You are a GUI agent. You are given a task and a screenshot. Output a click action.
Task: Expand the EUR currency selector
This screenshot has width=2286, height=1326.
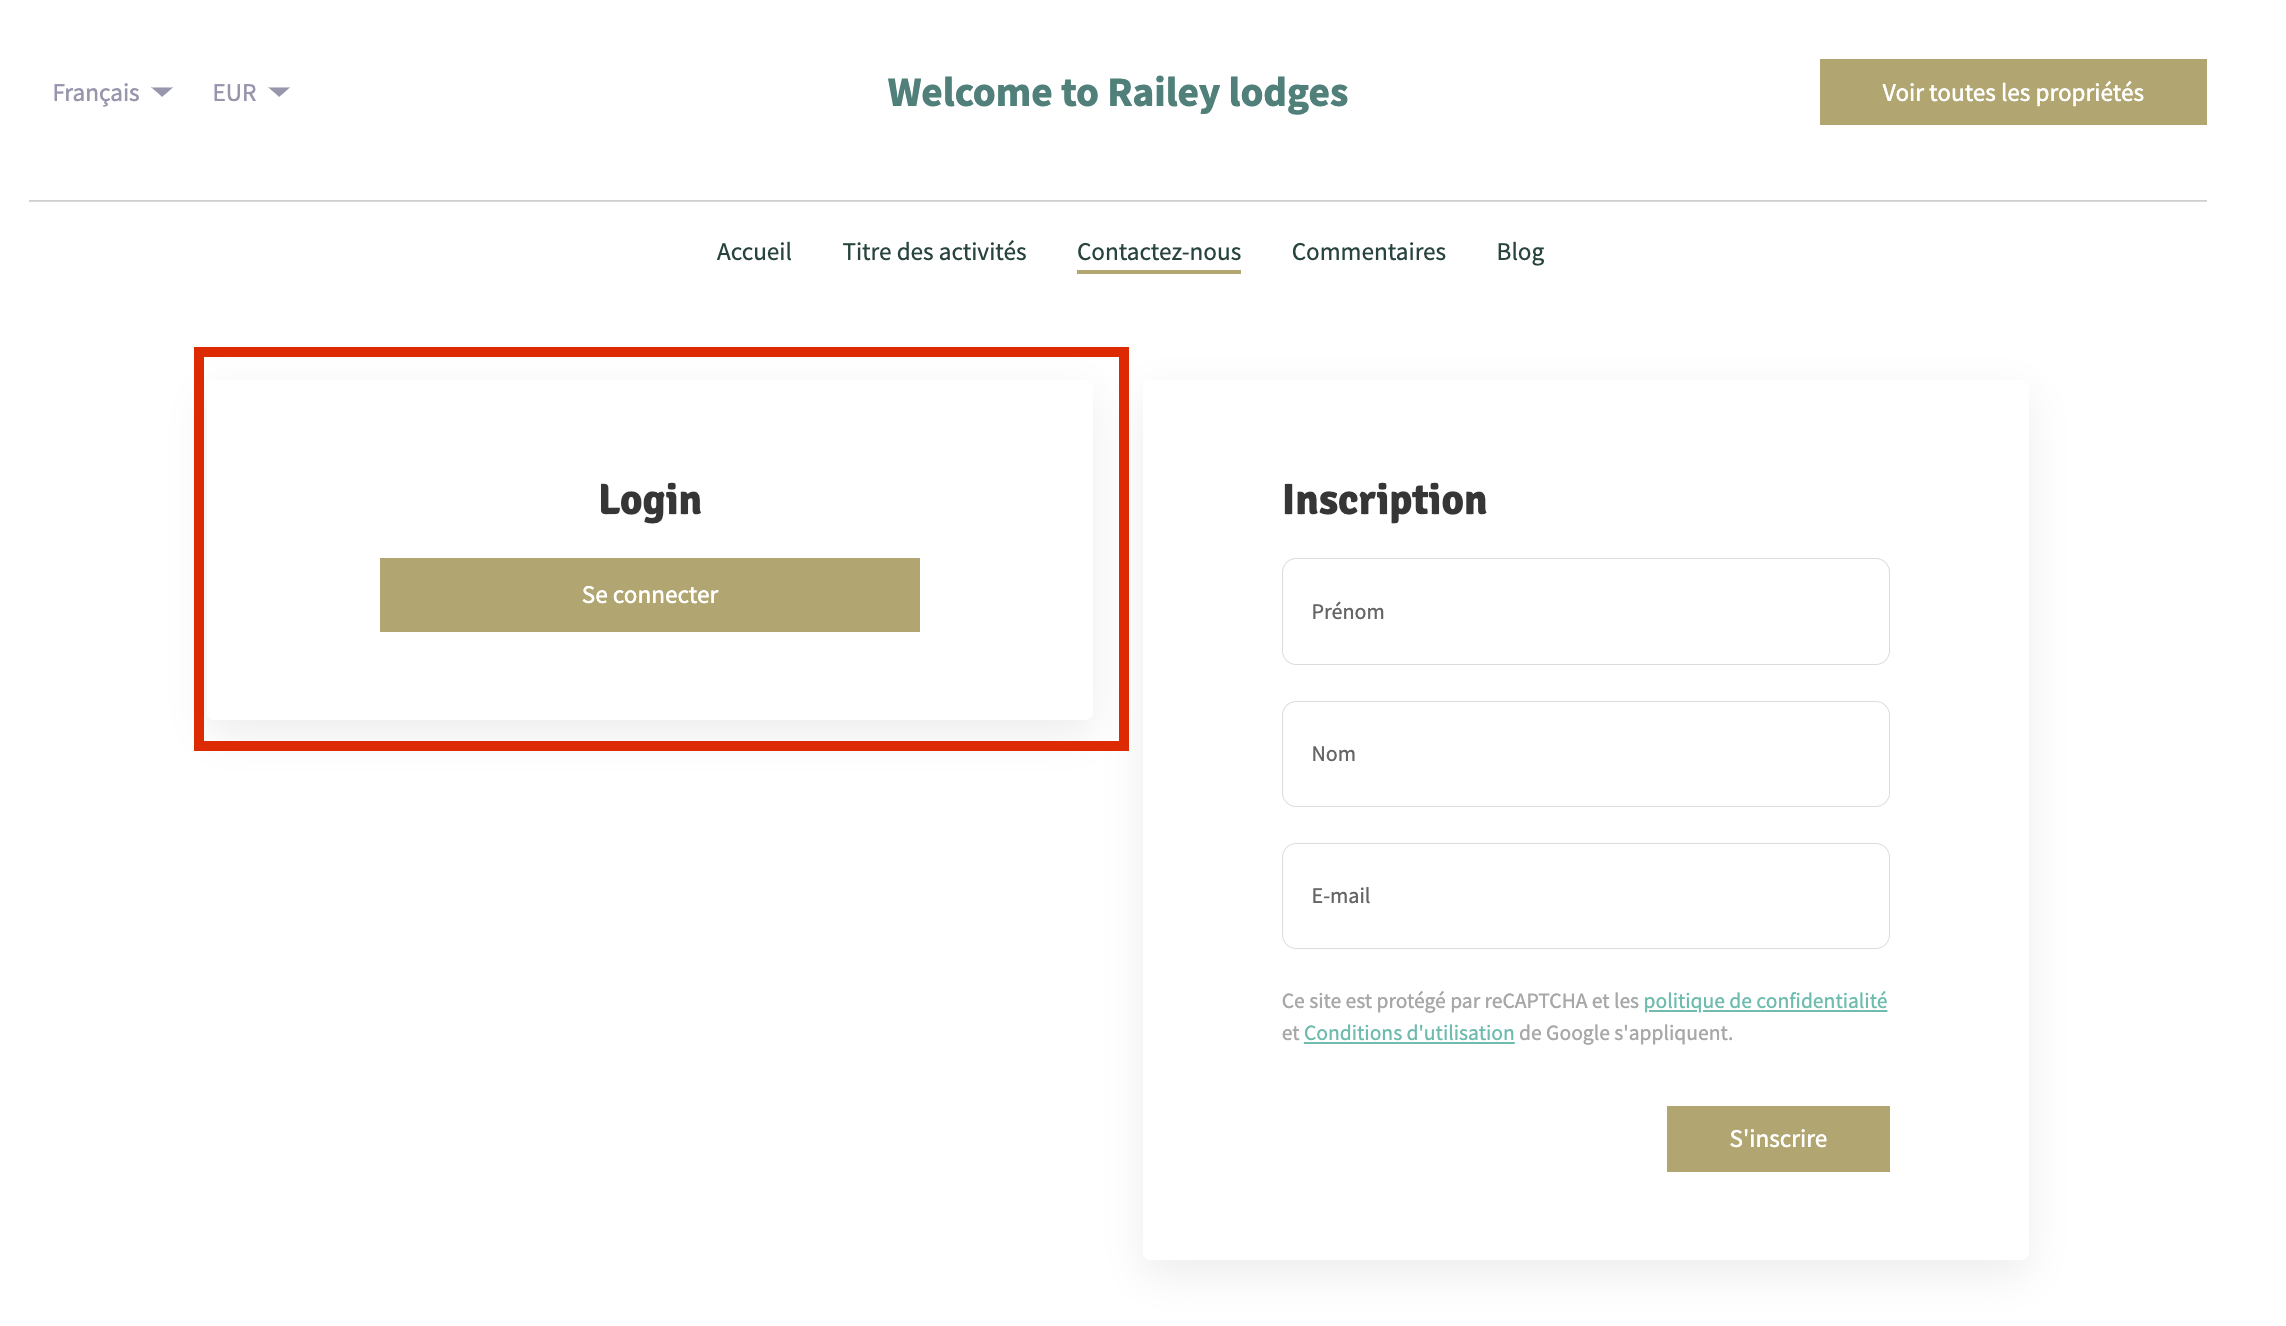tap(235, 93)
